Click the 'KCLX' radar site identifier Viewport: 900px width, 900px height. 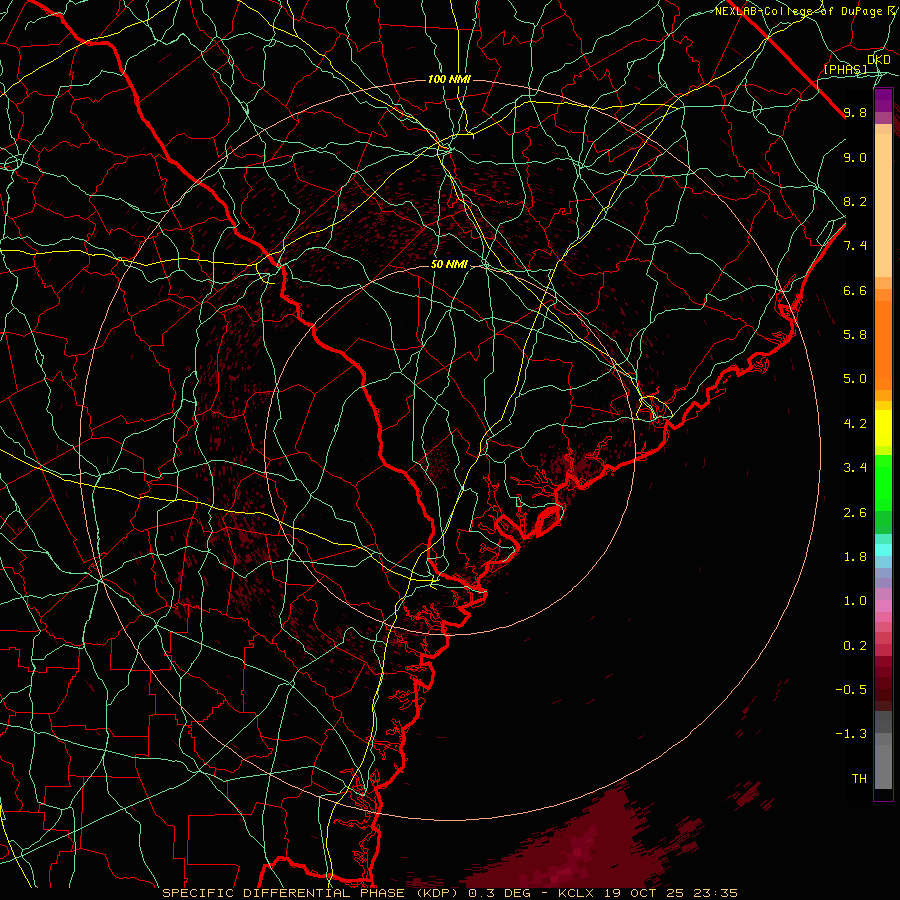(x=578, y=893)
